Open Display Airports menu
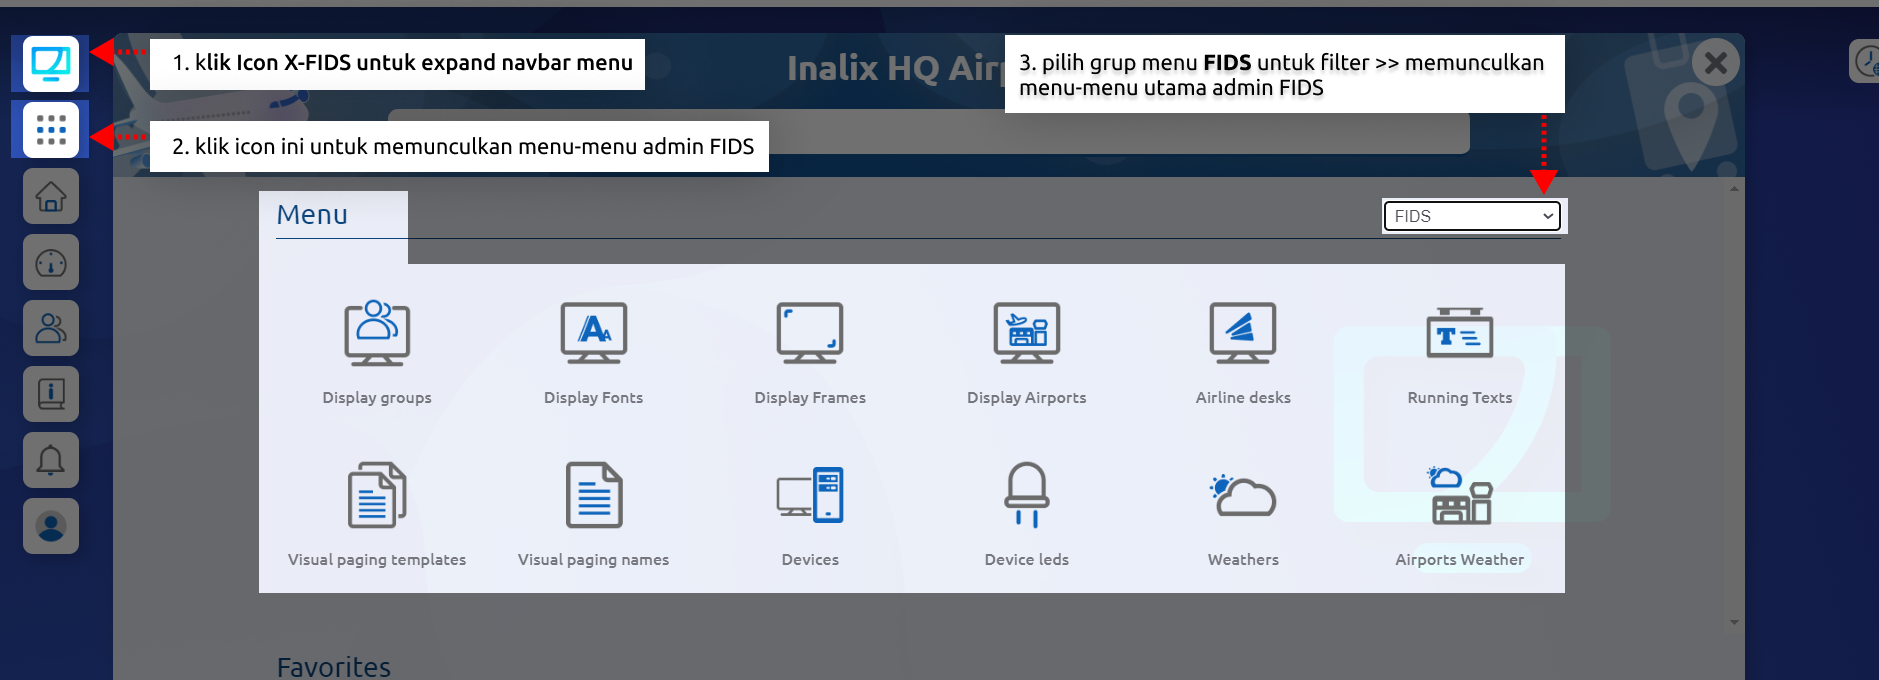The width and height of the screenshot is (1879, 680). [1026, 352]
